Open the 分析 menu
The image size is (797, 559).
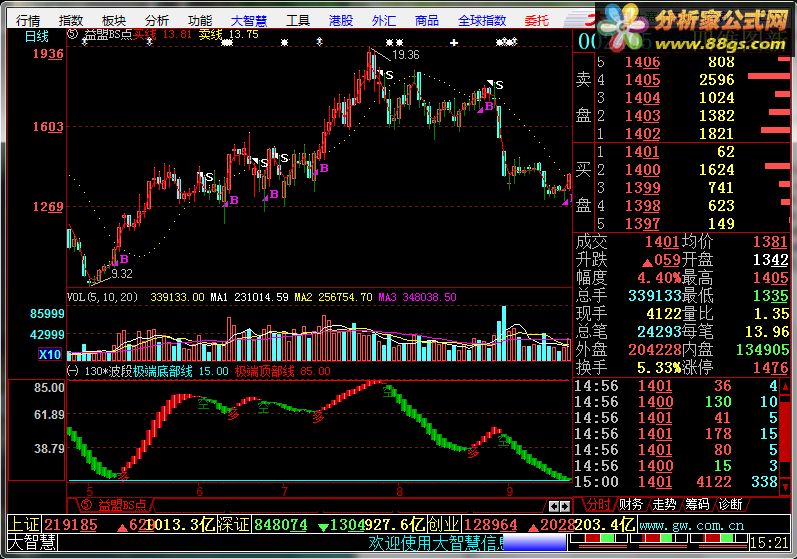[157, 20]
